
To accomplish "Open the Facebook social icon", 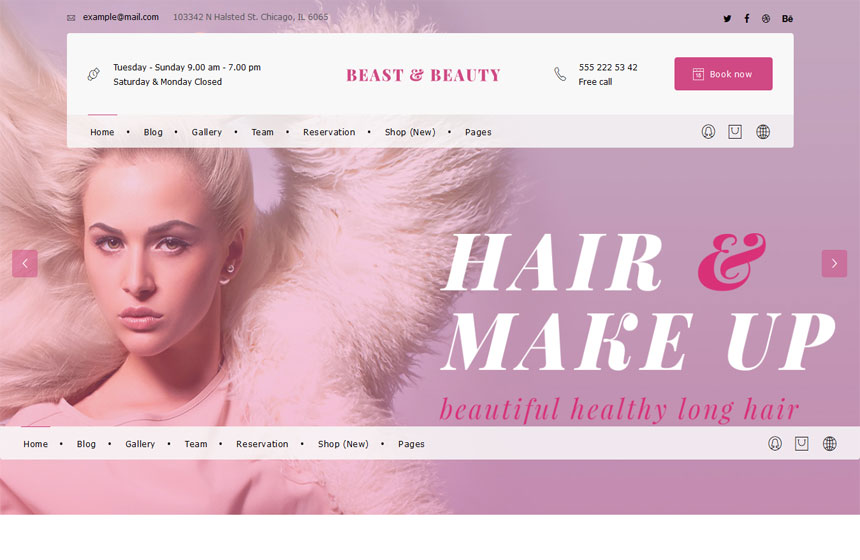I will pyautogui.click(x=746, y=19).
